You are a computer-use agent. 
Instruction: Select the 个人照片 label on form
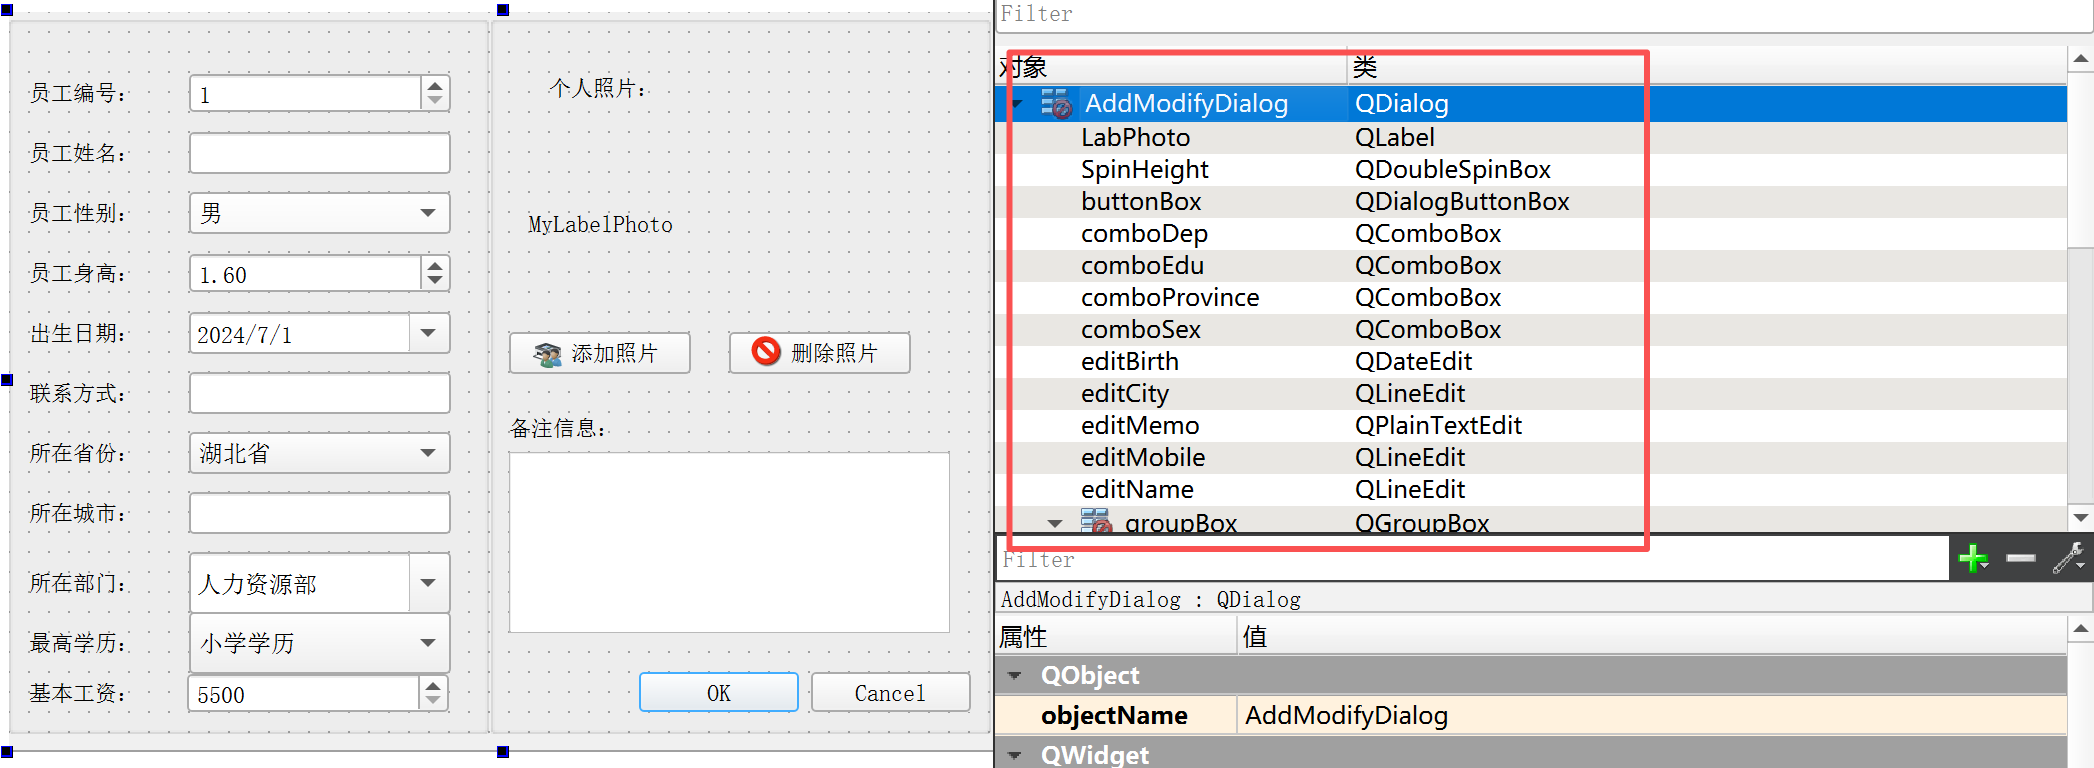(598, 88)
